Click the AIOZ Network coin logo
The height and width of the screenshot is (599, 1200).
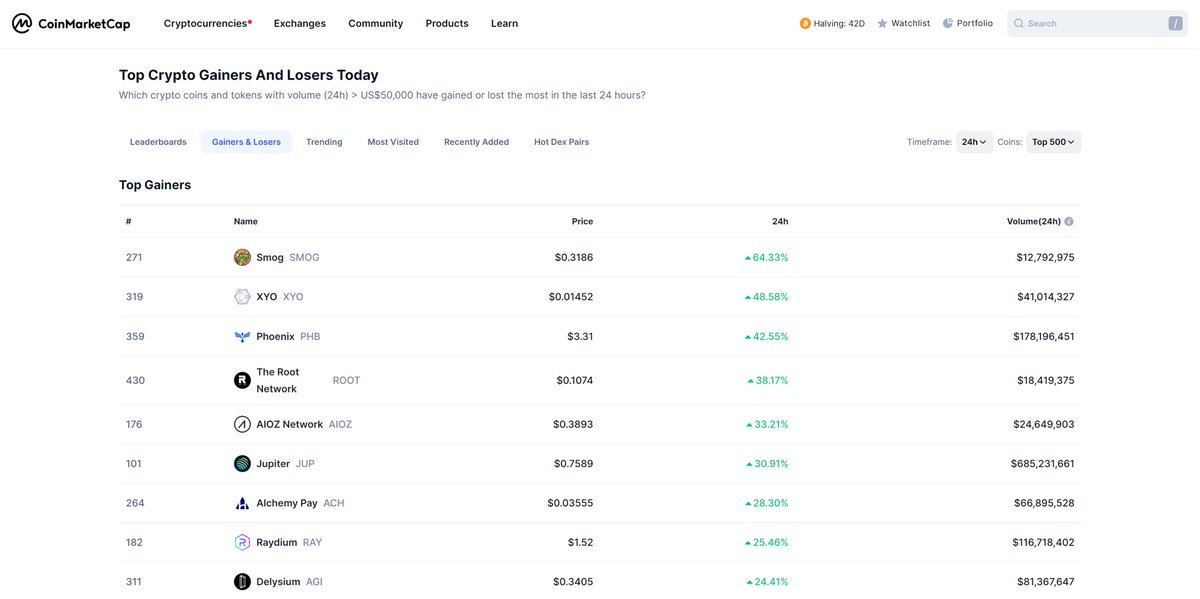click(x=242, y=424)
